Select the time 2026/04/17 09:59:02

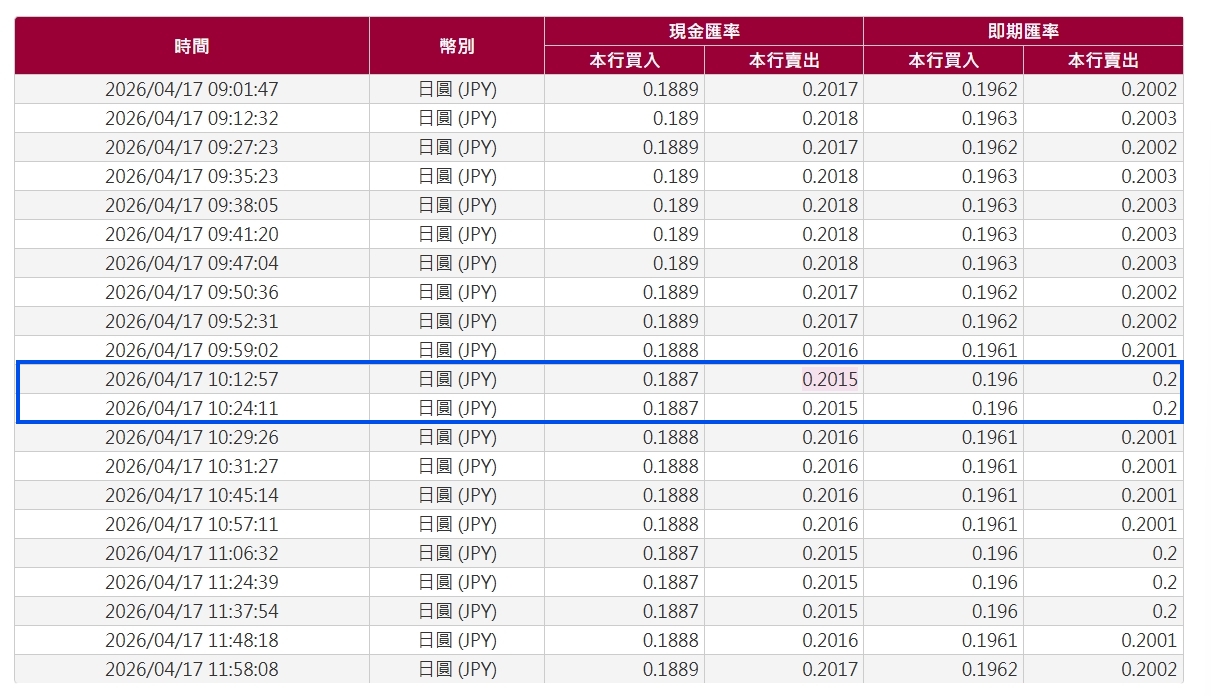coord(192,350)
